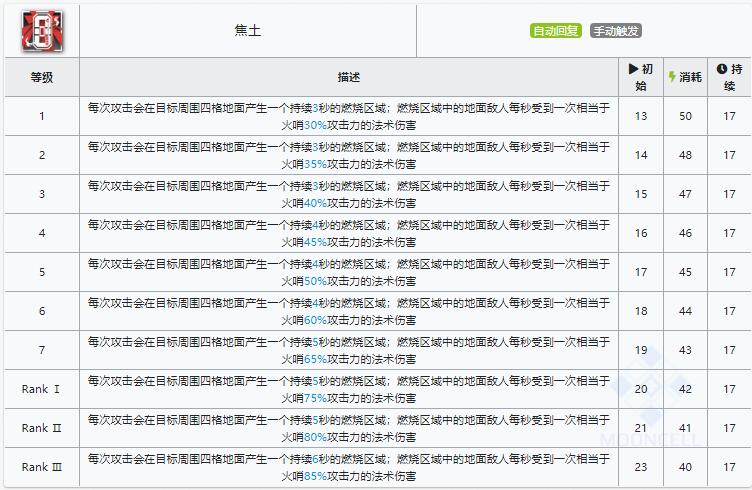Click the 85% value in Rank Ⅲ

pos(315,476)
